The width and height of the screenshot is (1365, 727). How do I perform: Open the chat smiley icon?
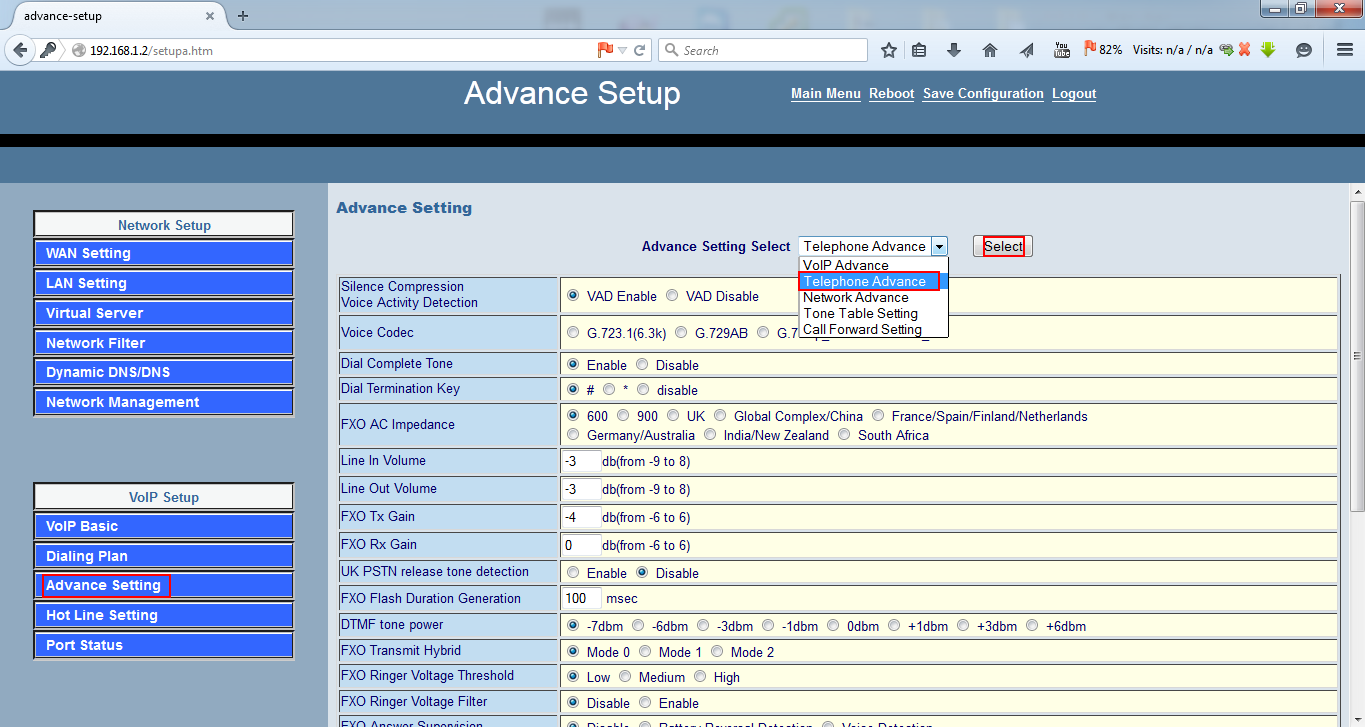pyautogui.click(x=1304, y=50)
